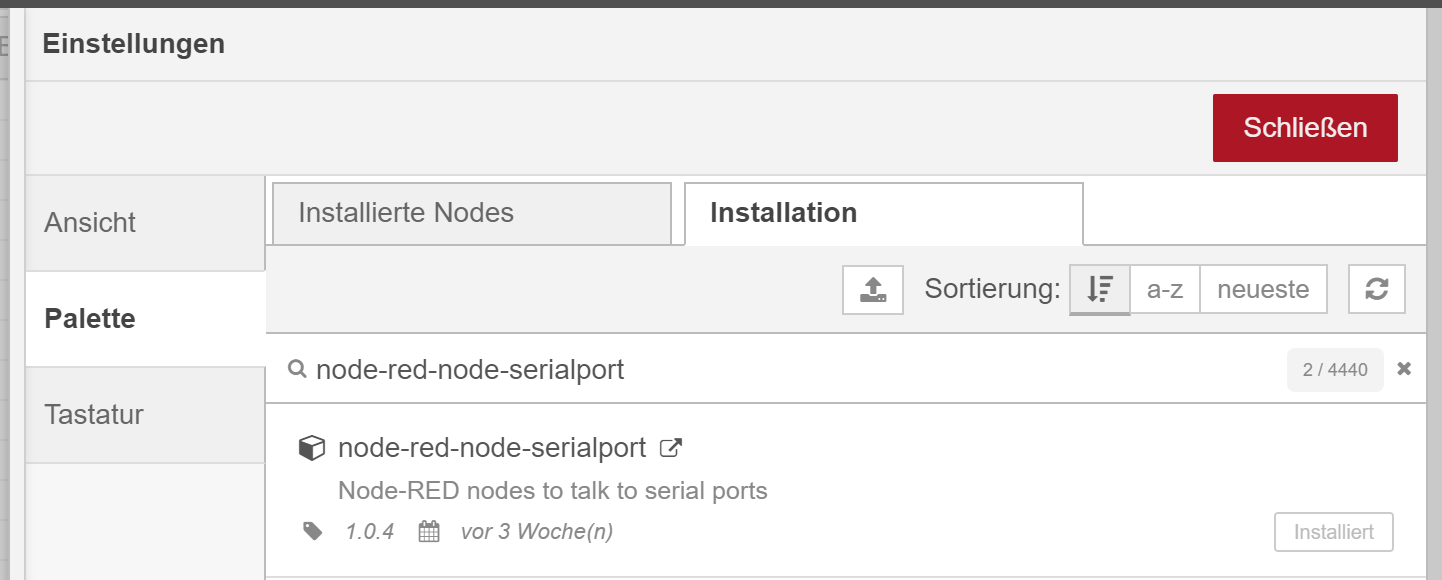Click the package cube icon
The height and width of the screenshot is (580, 1442).
coord(312,448)
